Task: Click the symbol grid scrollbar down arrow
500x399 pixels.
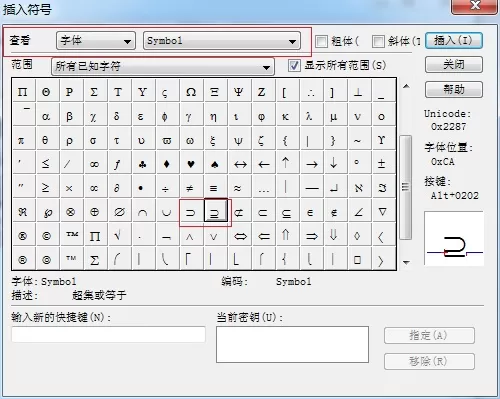Action: click(x=406, y=263)
